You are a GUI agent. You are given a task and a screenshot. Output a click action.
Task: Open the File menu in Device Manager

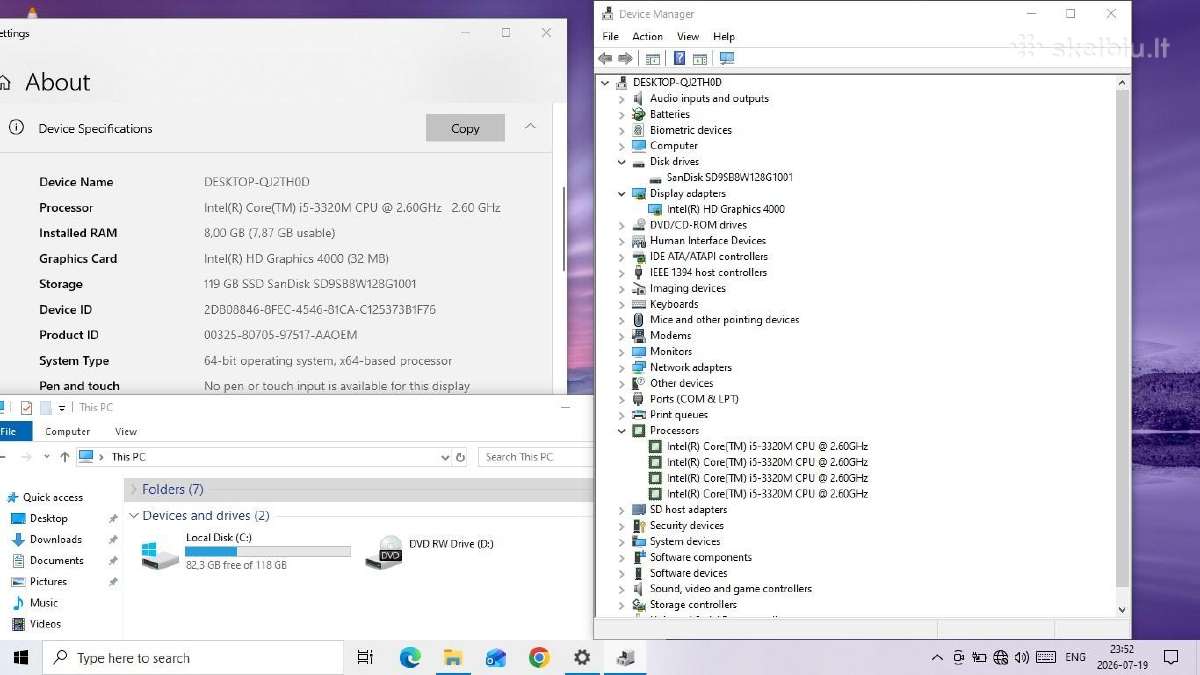[610, 36]
